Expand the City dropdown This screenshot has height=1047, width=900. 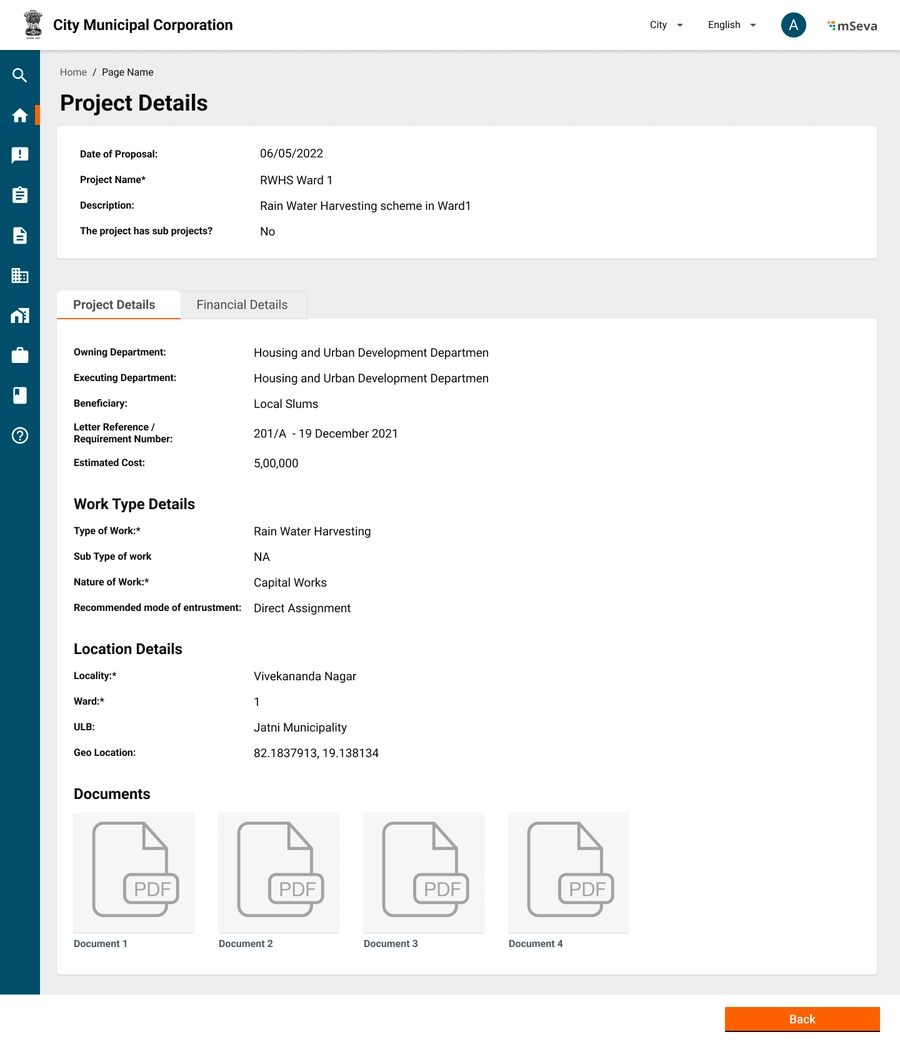(x=666, y=25)
